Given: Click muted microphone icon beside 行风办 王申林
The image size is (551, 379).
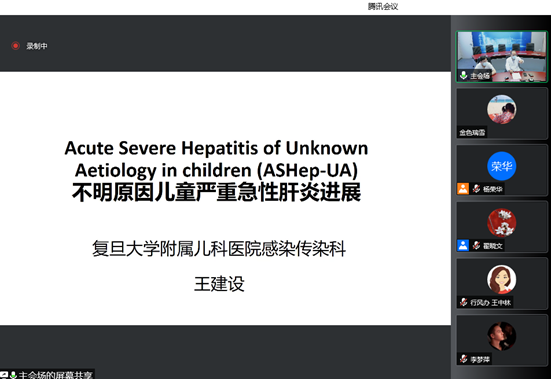Looking at the screenshot, I should coord(464,302).
